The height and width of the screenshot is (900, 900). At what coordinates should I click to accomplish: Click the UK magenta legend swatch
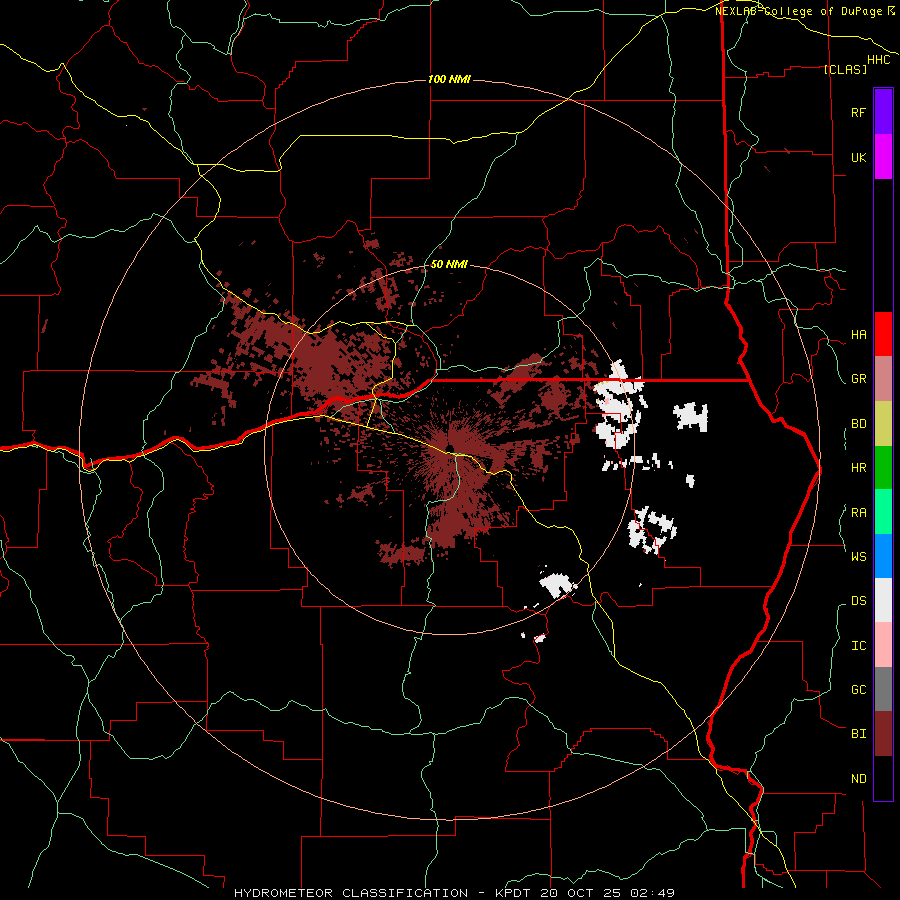[883, 157]
